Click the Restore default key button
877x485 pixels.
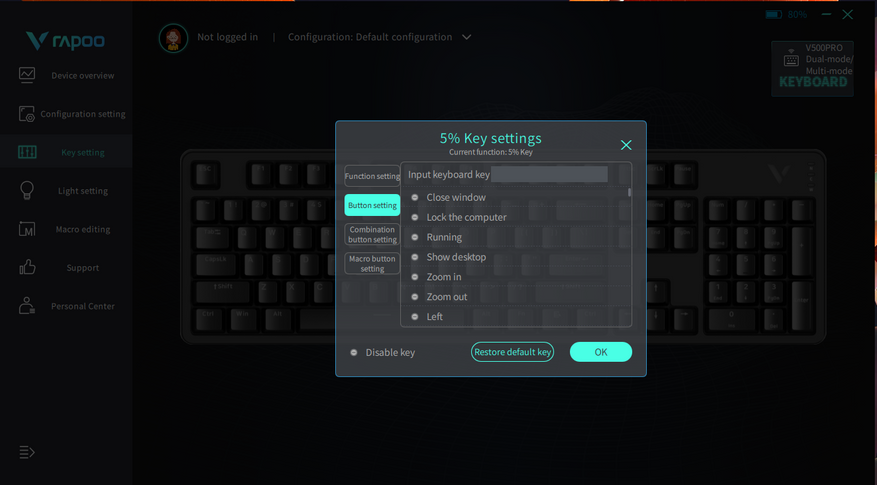[x=512, y=352]
